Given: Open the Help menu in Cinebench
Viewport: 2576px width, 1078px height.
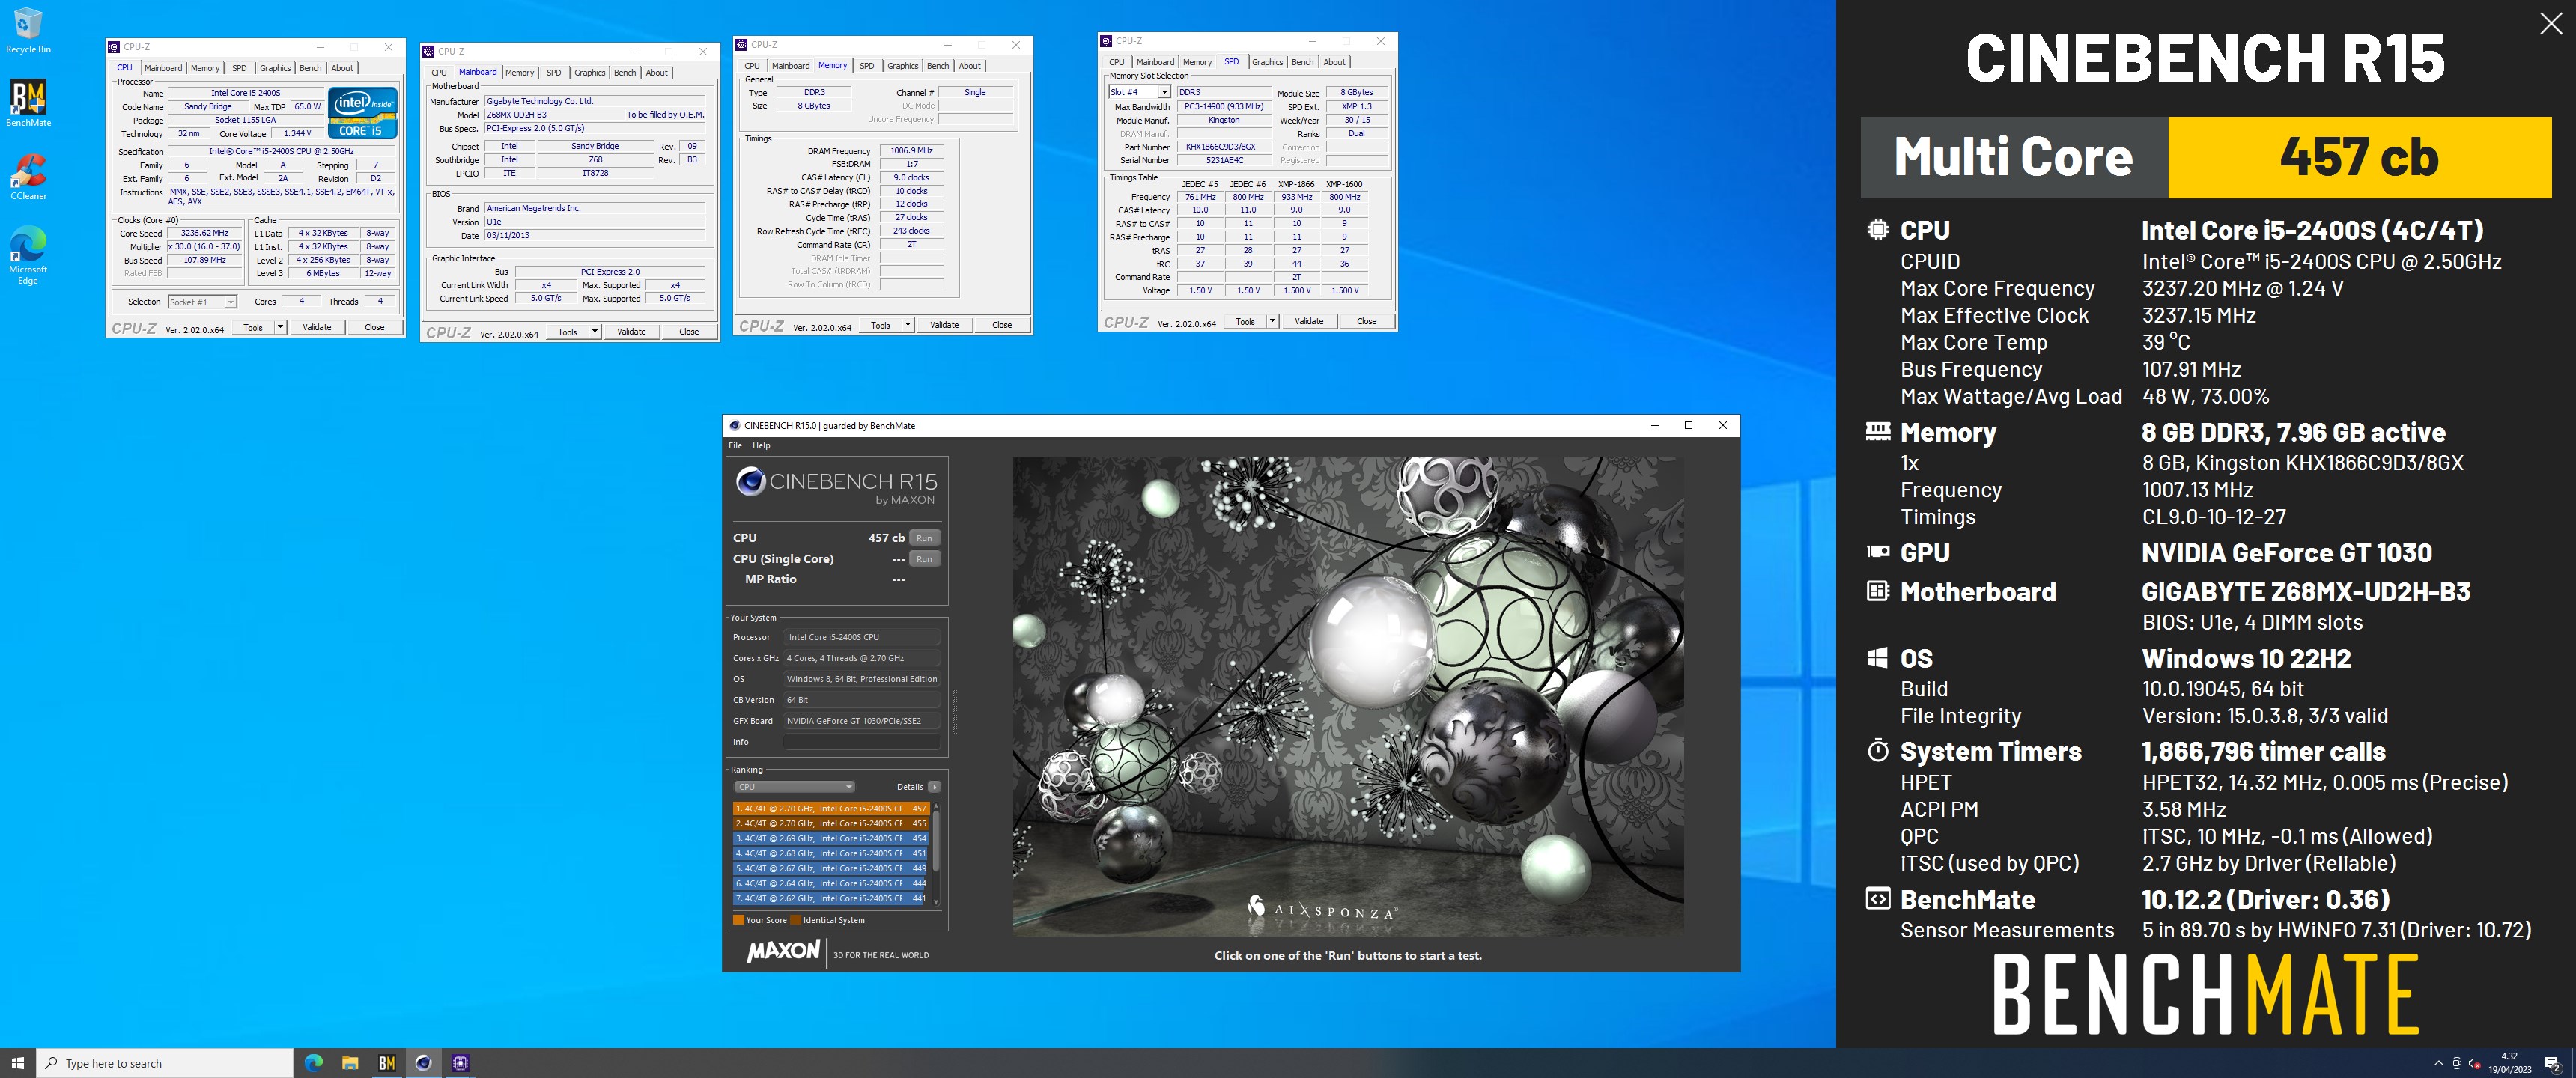Looking at the screenshot, I should [761, 445].
